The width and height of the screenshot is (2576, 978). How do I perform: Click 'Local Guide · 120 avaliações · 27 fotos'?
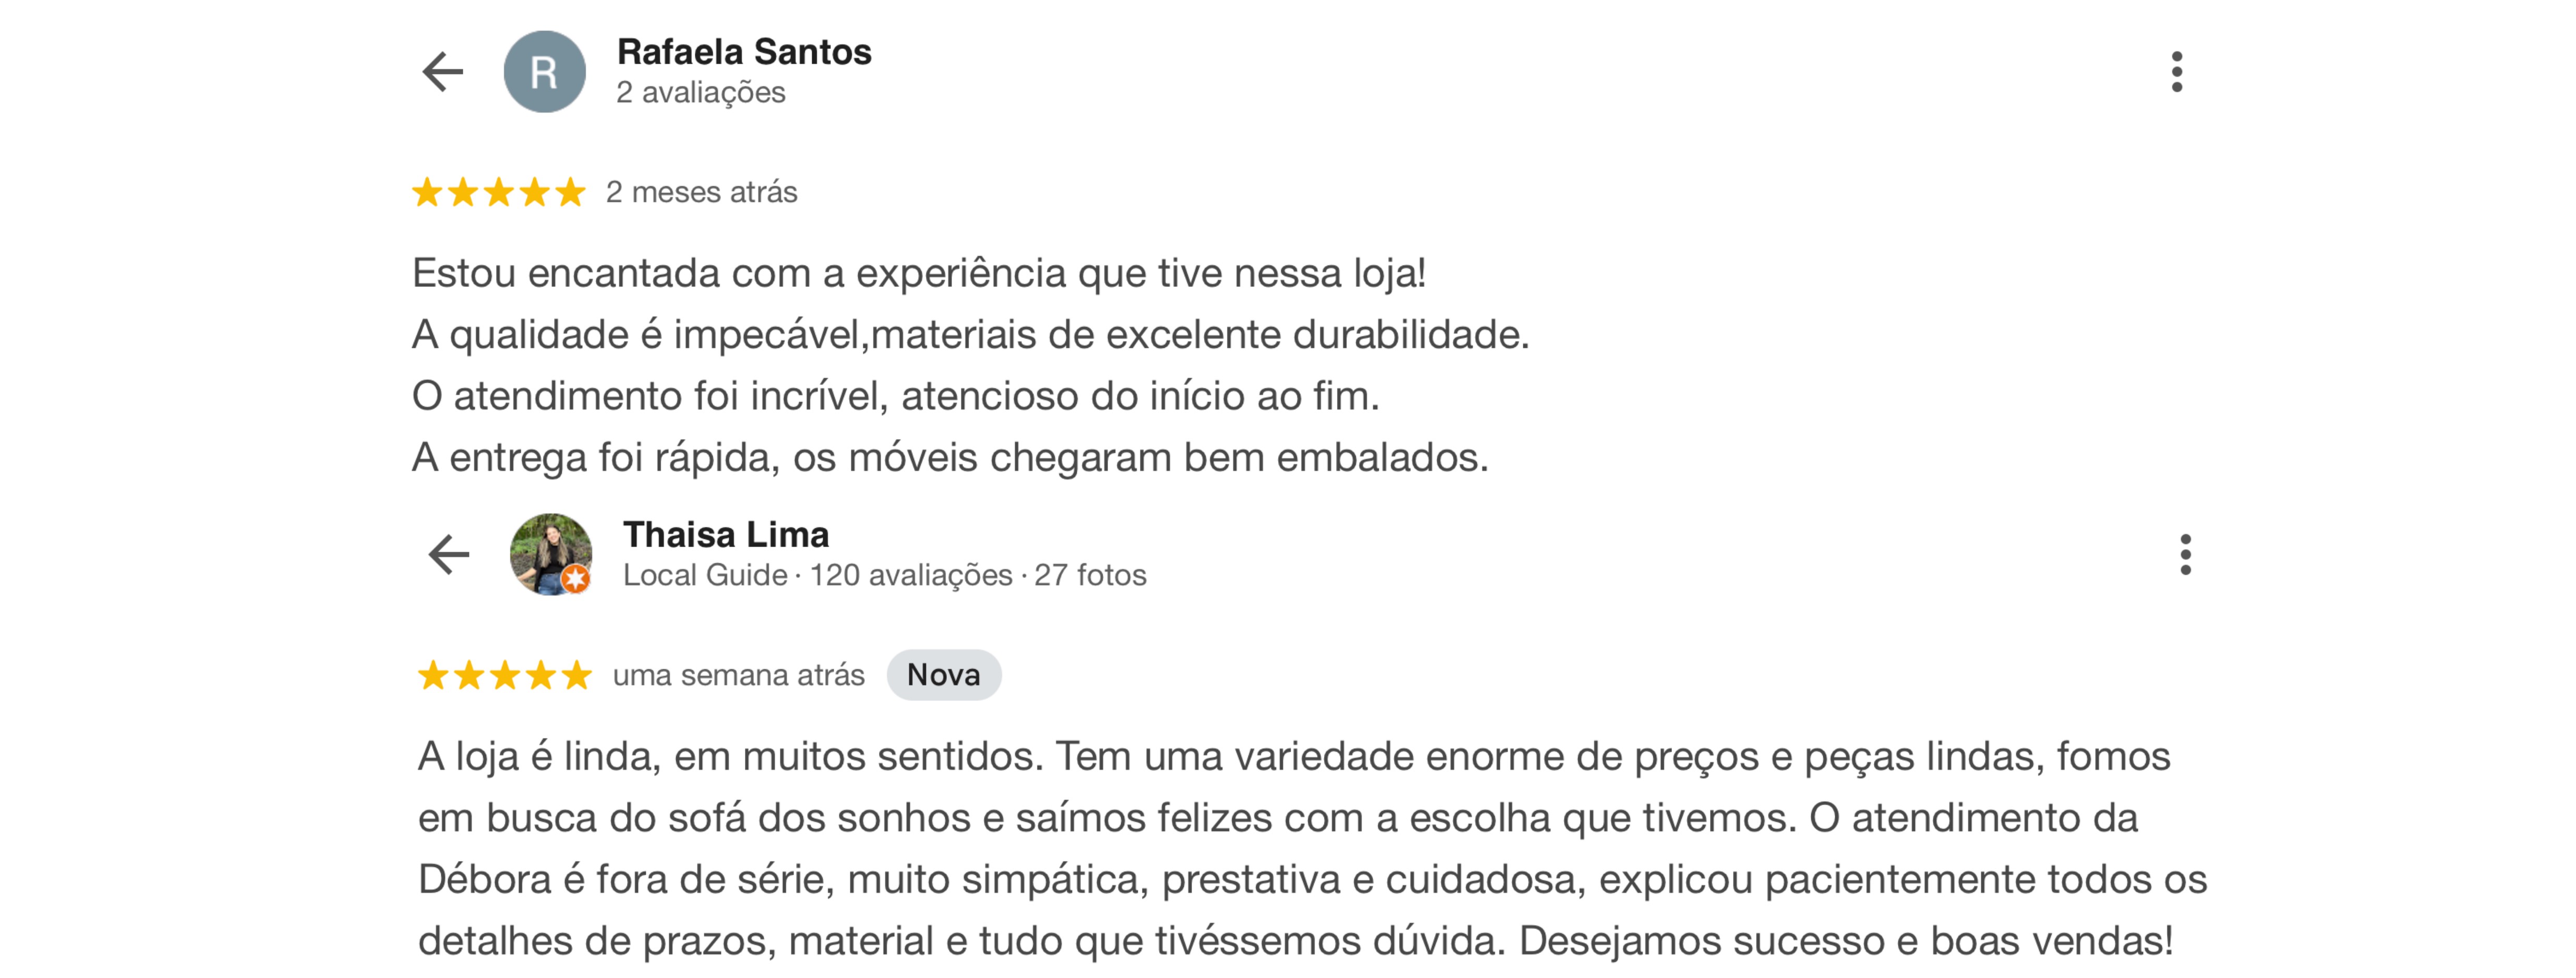pyautogui.click(x=884, y=576)
